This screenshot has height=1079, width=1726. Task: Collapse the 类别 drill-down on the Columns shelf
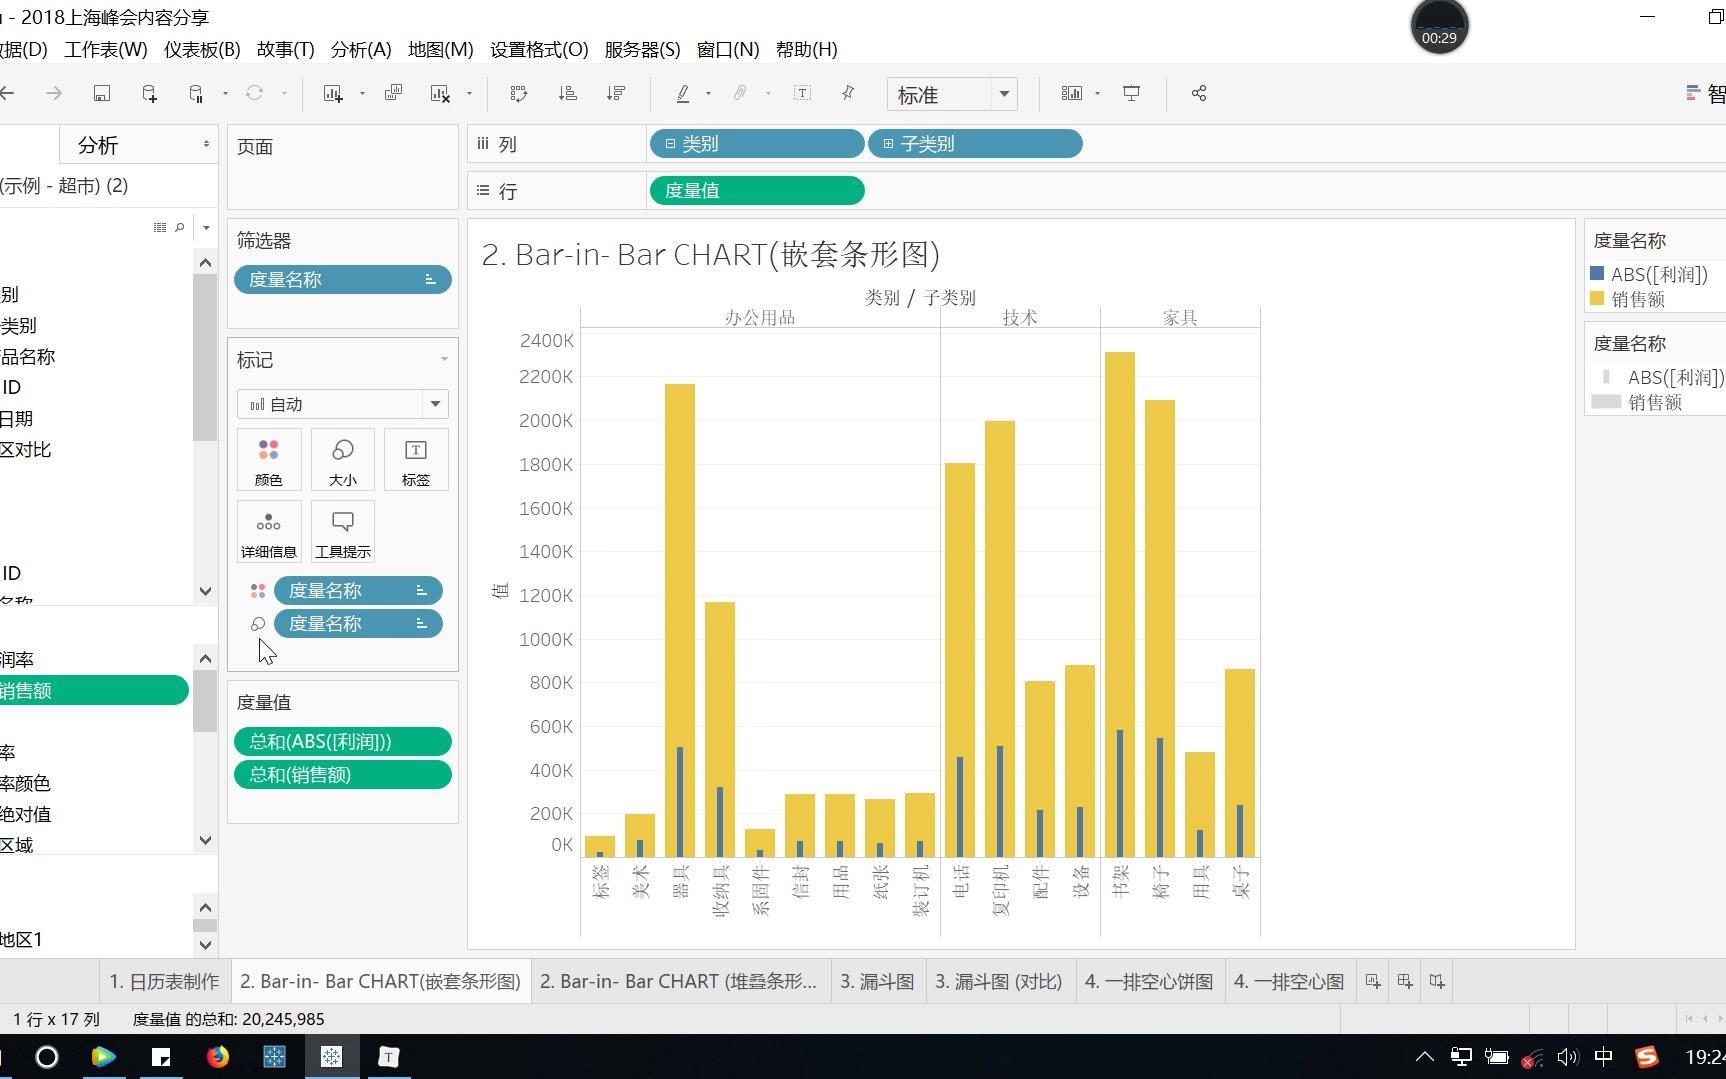coord(670,143)
